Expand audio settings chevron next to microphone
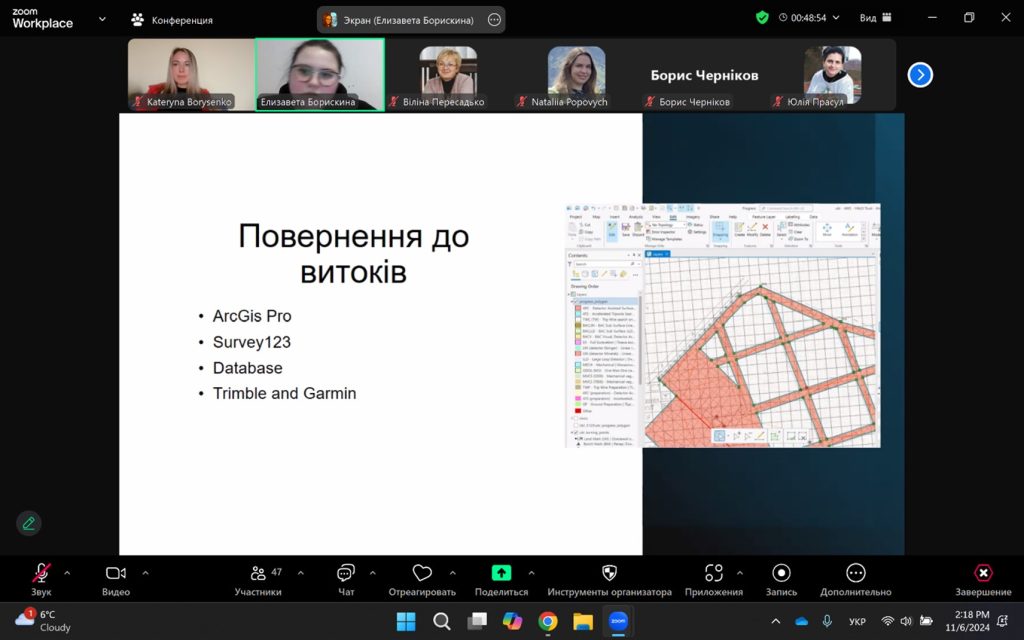Screen dimensions: 1024x640 tap(67, 573)
